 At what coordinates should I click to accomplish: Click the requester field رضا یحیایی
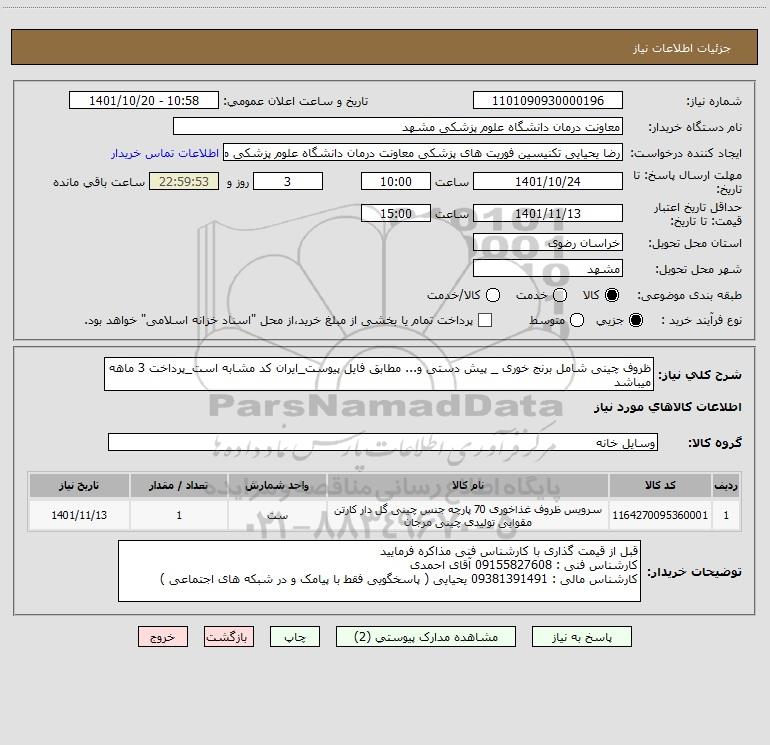coord(423,153)
